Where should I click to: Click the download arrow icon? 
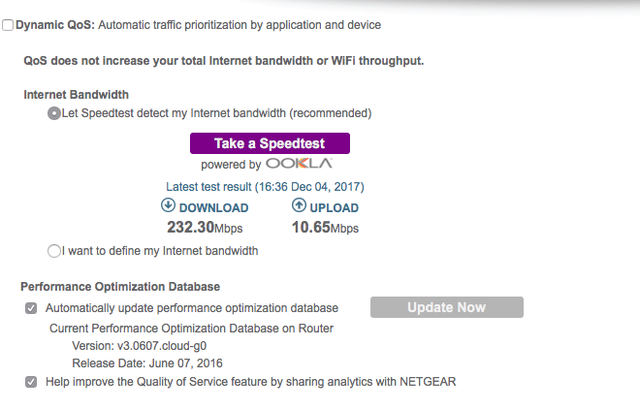pos(167,206)
